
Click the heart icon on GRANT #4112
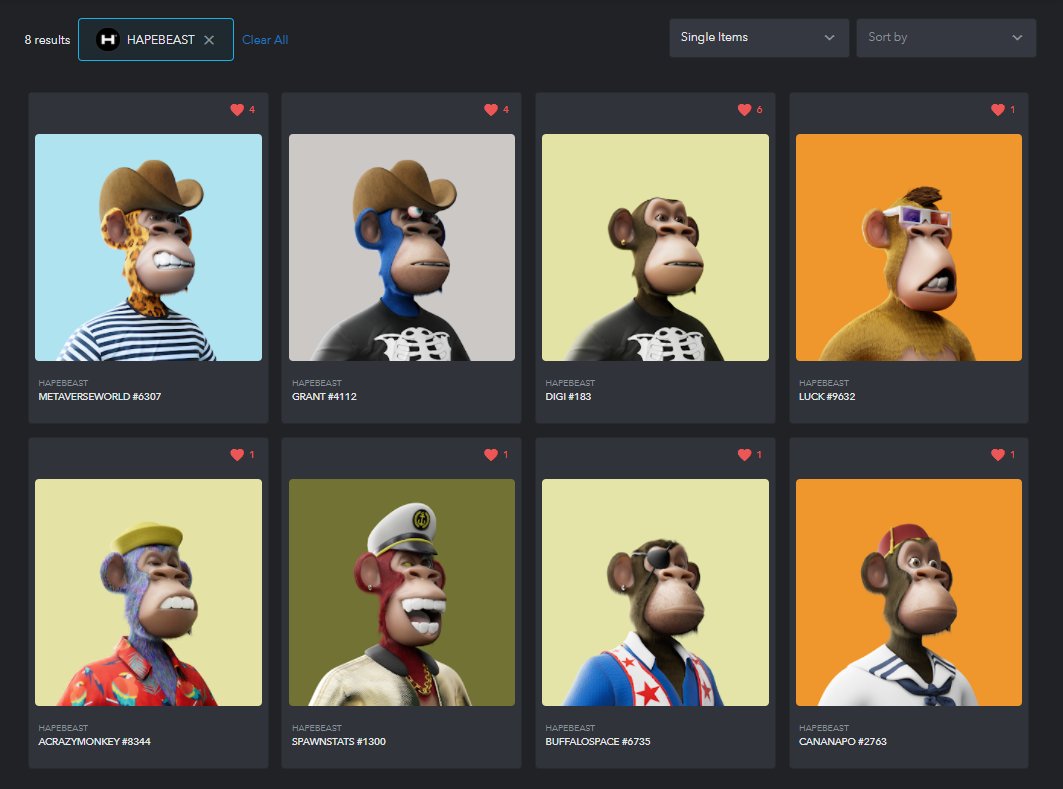click(x=491, y=110)
